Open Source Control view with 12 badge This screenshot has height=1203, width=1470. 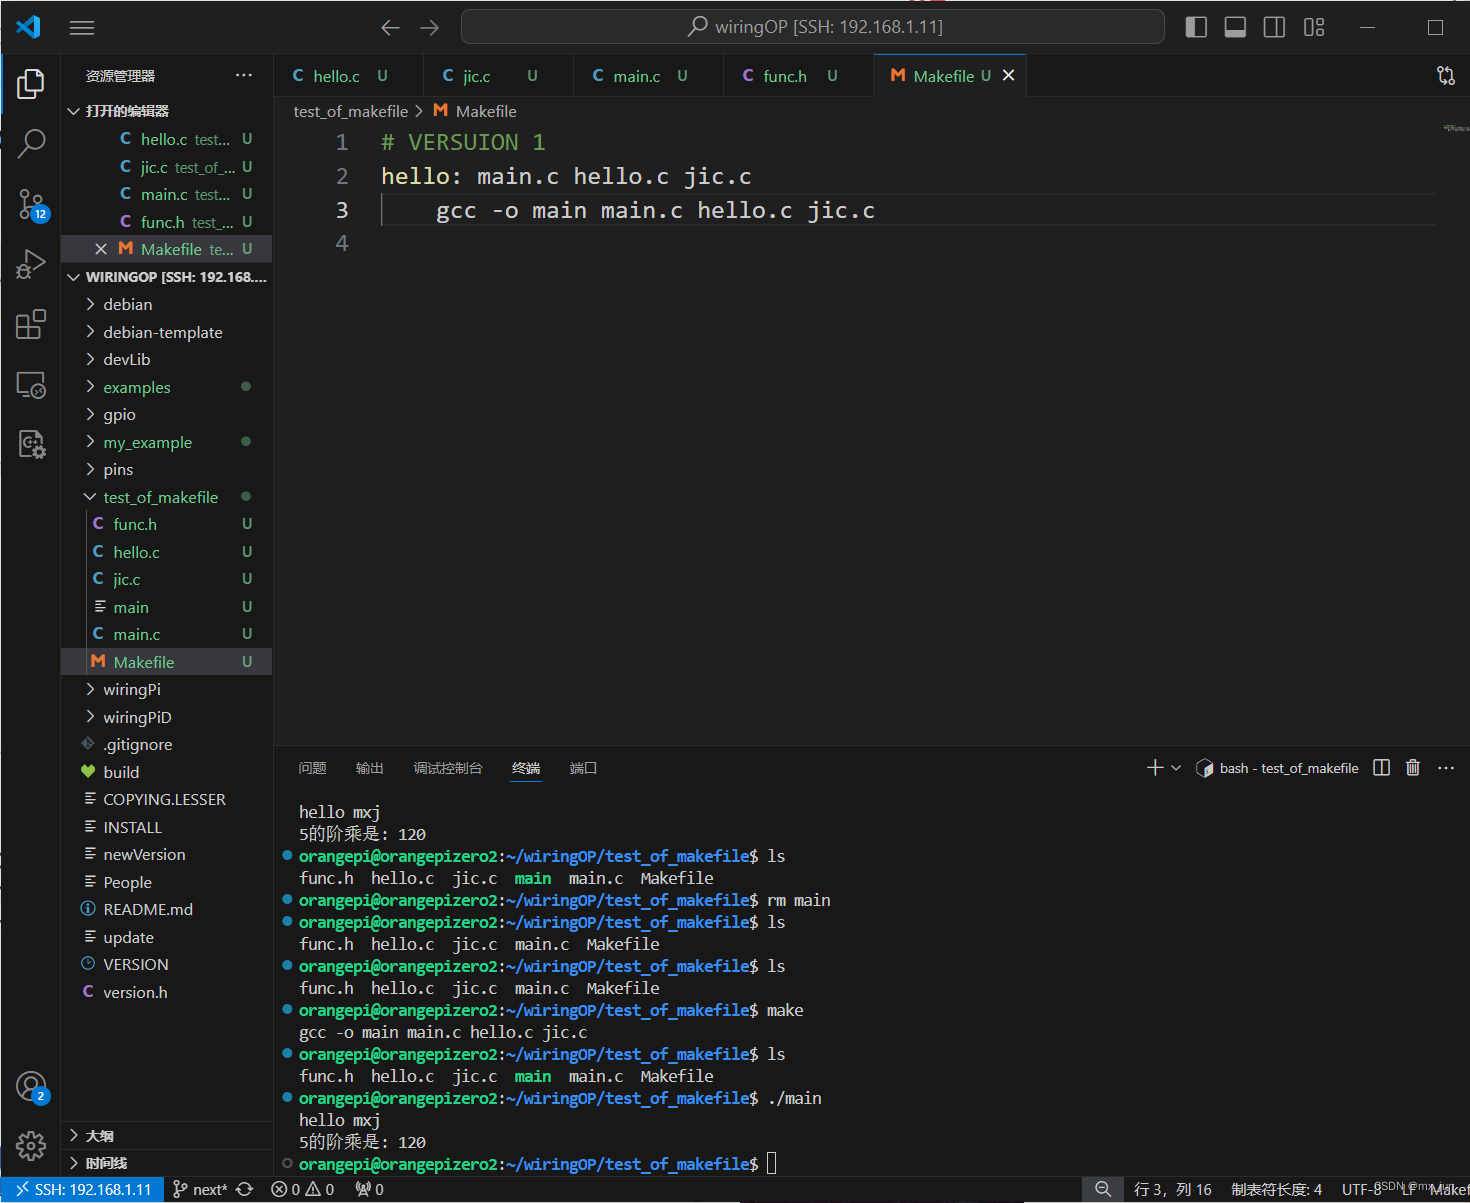click(31, 205)
